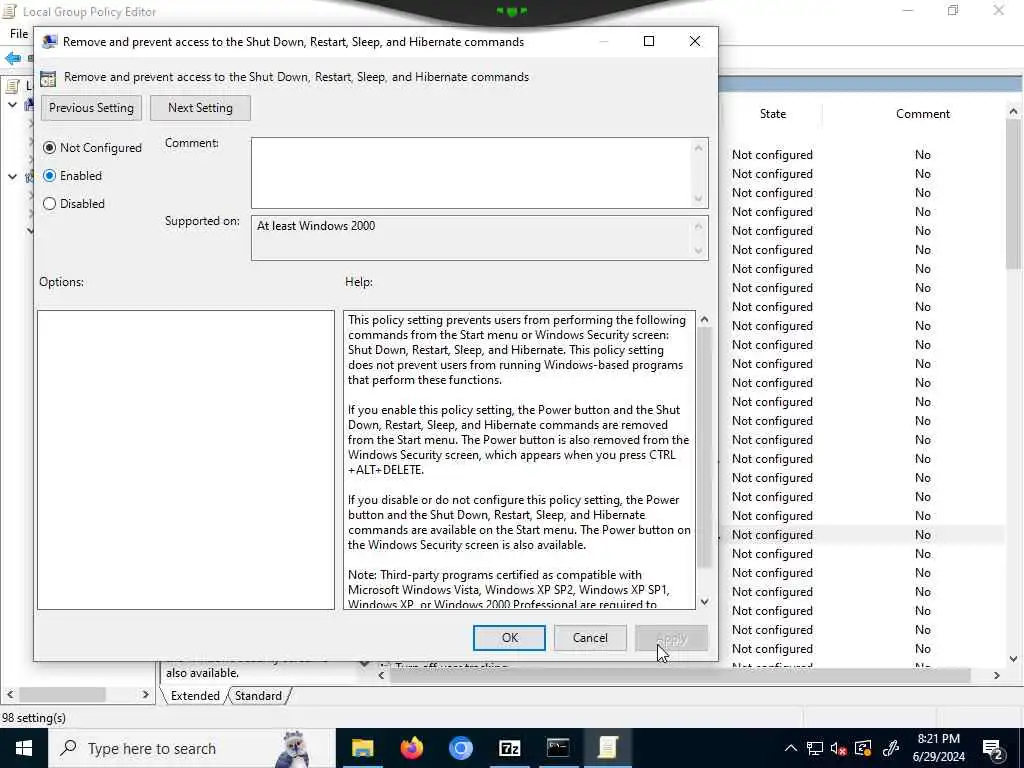
Task: Click the settings list scroll-down arrow
Action: tap(1013, 659)
